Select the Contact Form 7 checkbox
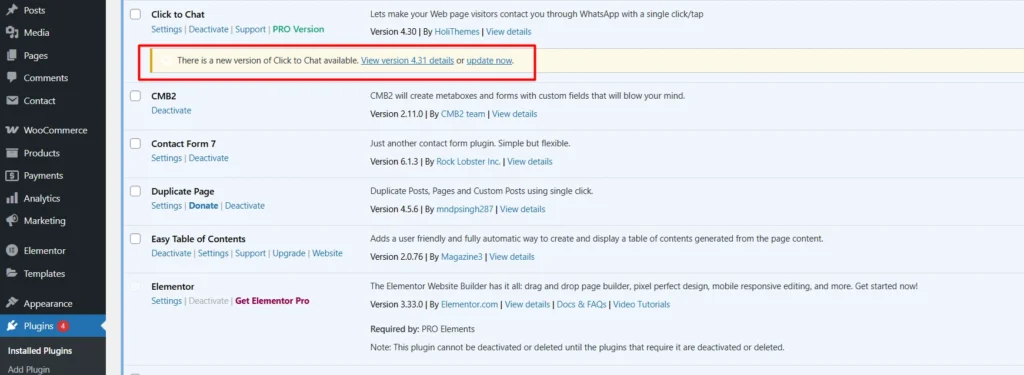This screenshot has width=1024, height=375. click(x=135, y=144)
